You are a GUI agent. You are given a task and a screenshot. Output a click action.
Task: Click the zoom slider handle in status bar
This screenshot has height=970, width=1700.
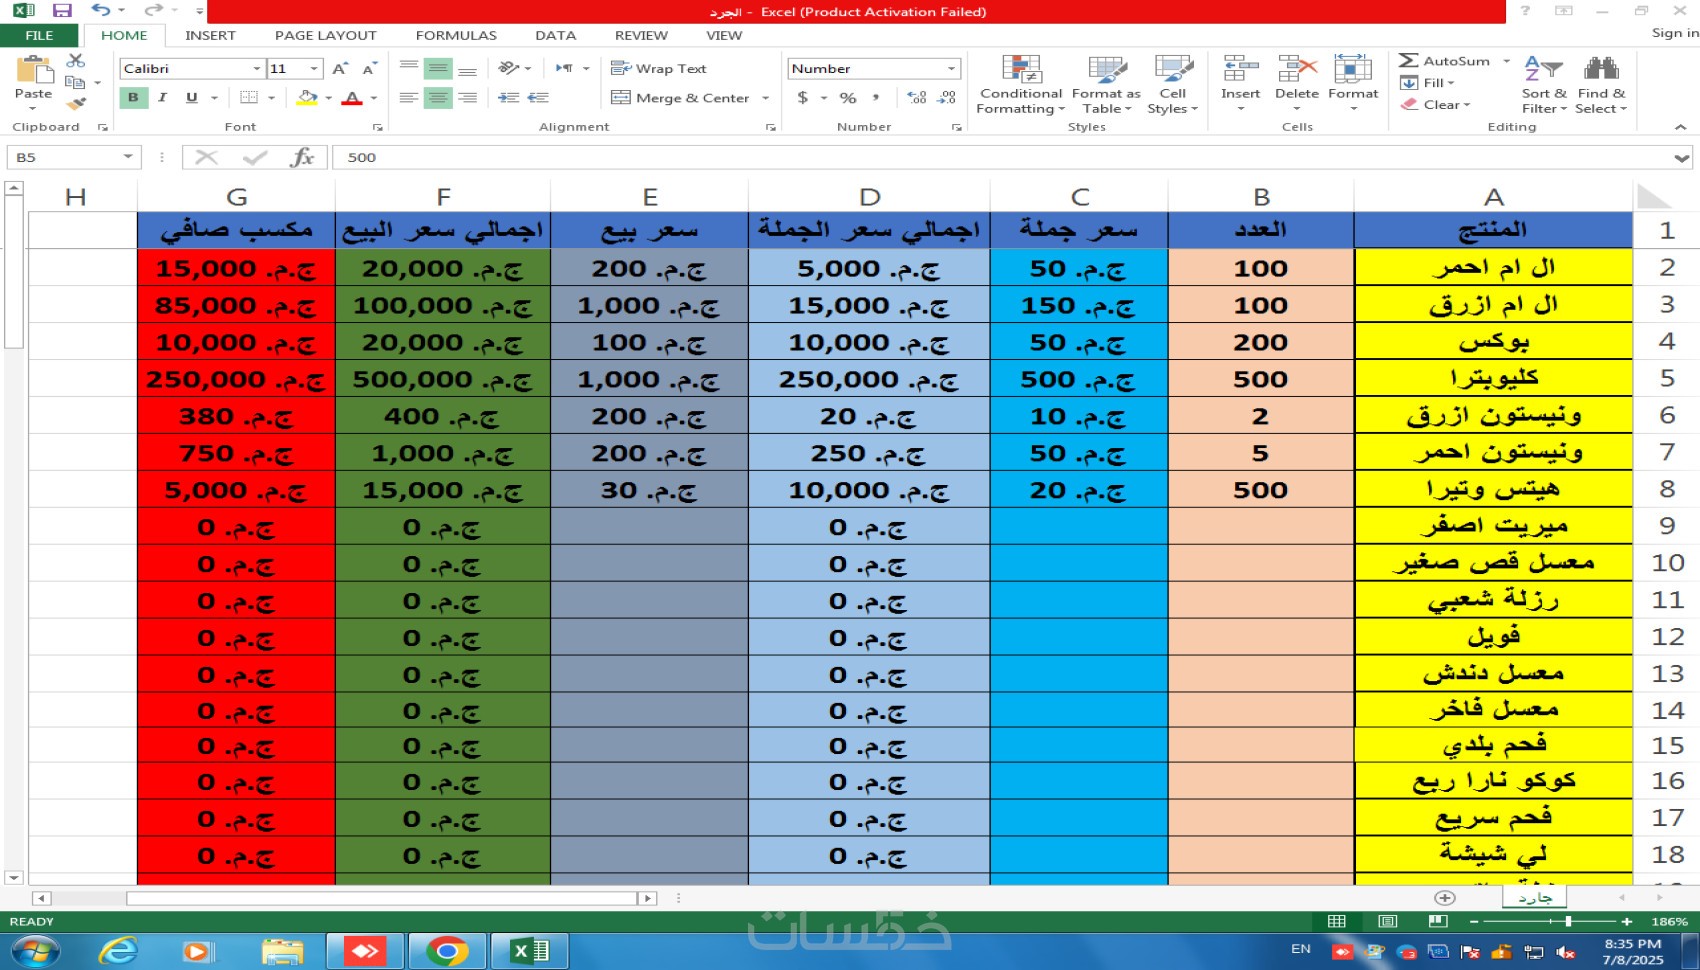point(1568,921)
